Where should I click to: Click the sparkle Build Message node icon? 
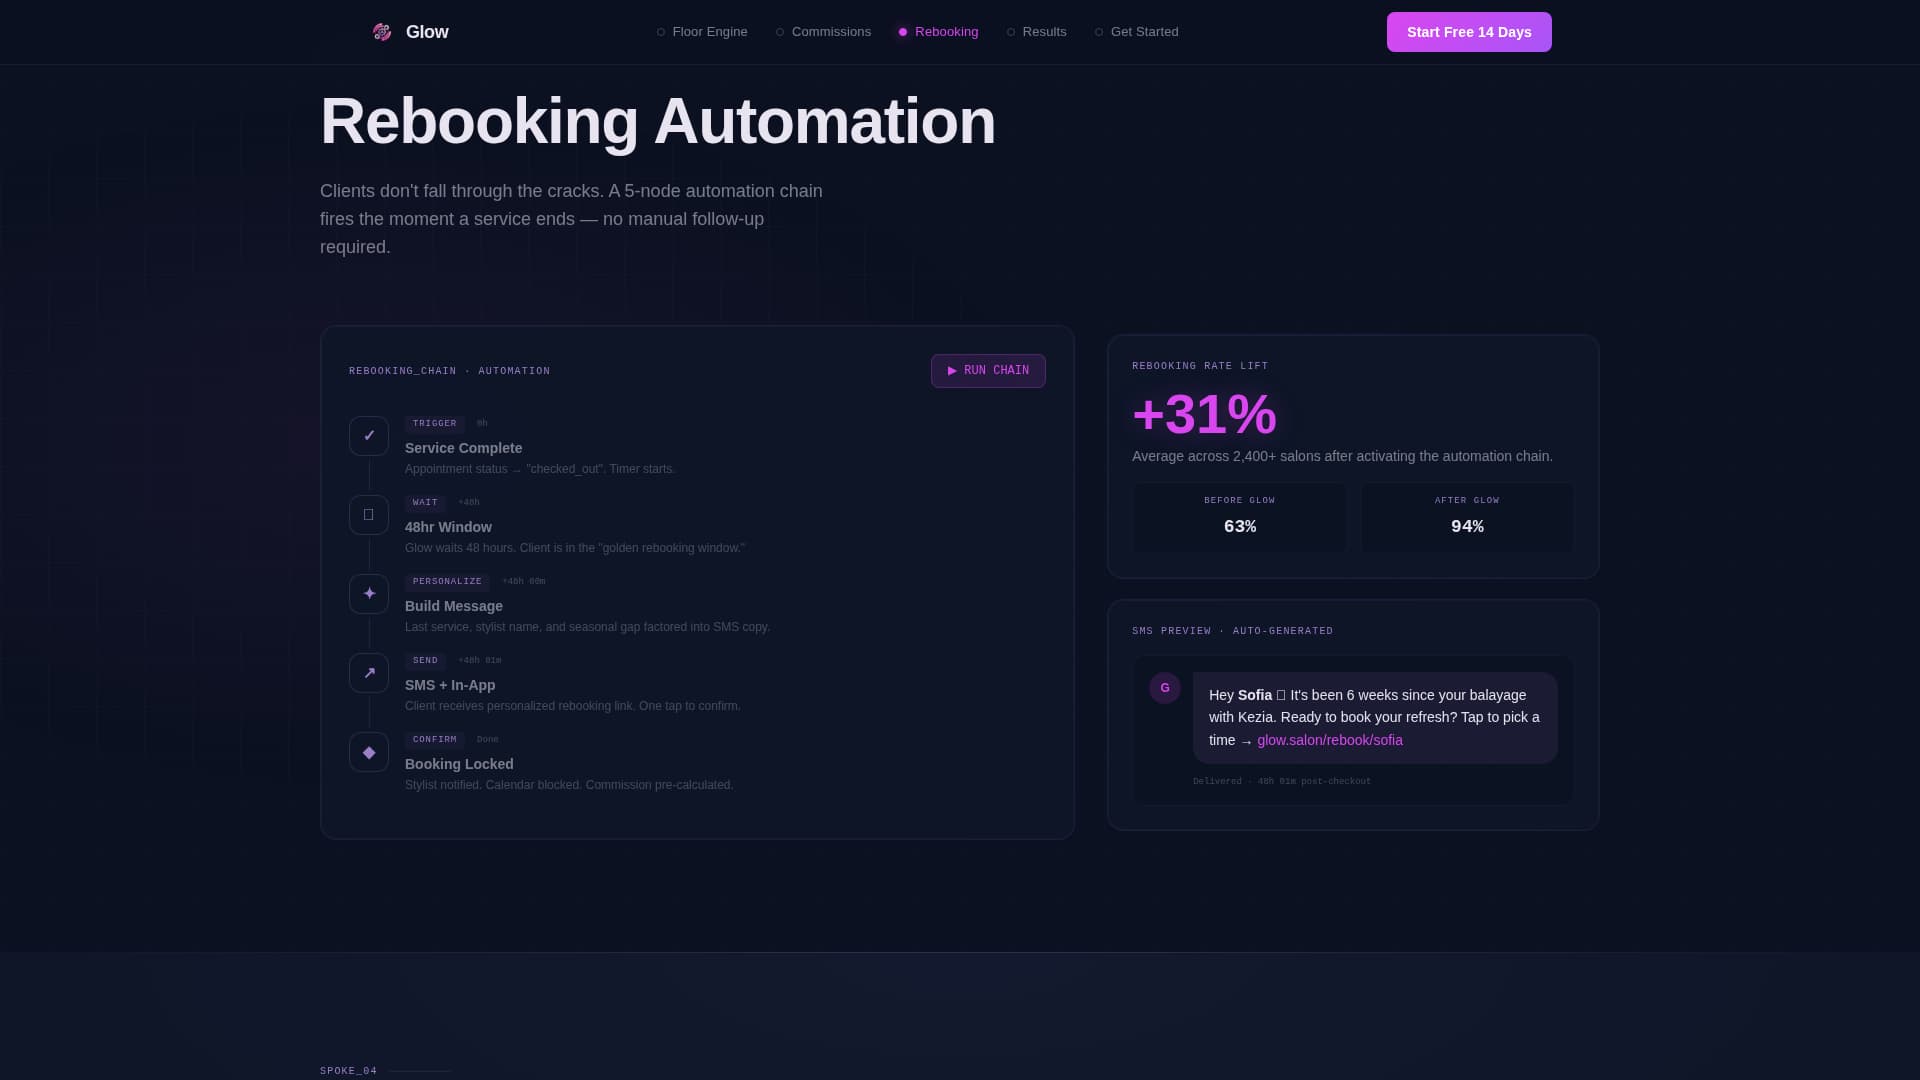[x=369, y=594]
